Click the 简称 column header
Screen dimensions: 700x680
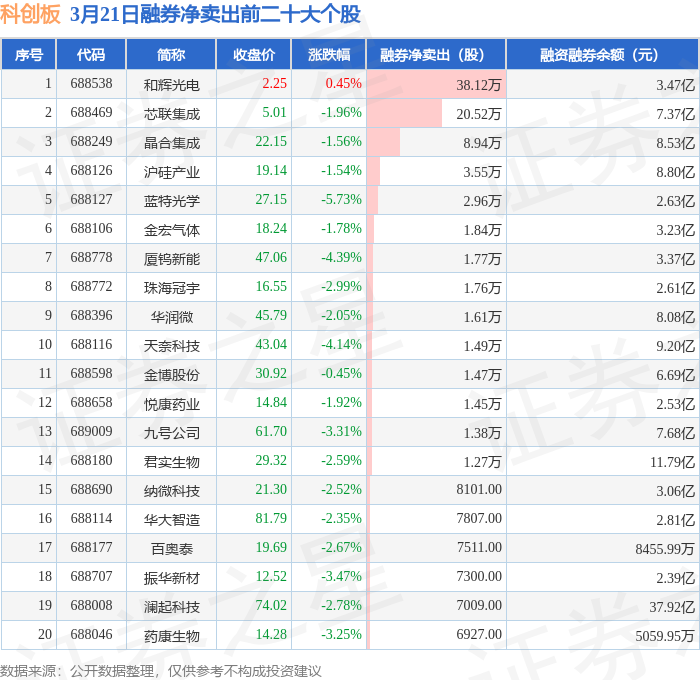(171, 54)
